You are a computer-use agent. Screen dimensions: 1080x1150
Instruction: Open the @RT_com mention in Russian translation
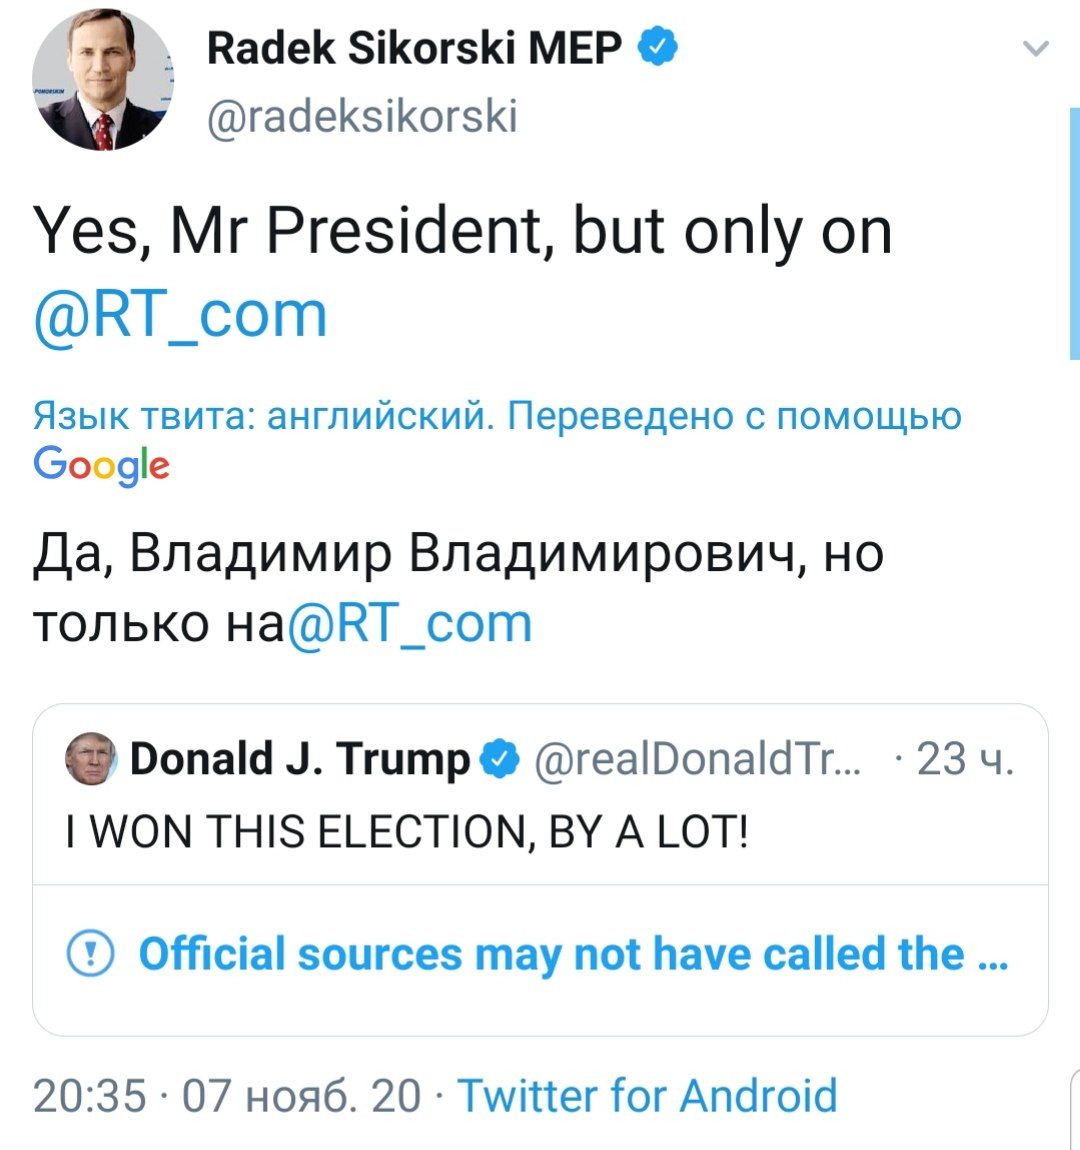pos(409,623)
